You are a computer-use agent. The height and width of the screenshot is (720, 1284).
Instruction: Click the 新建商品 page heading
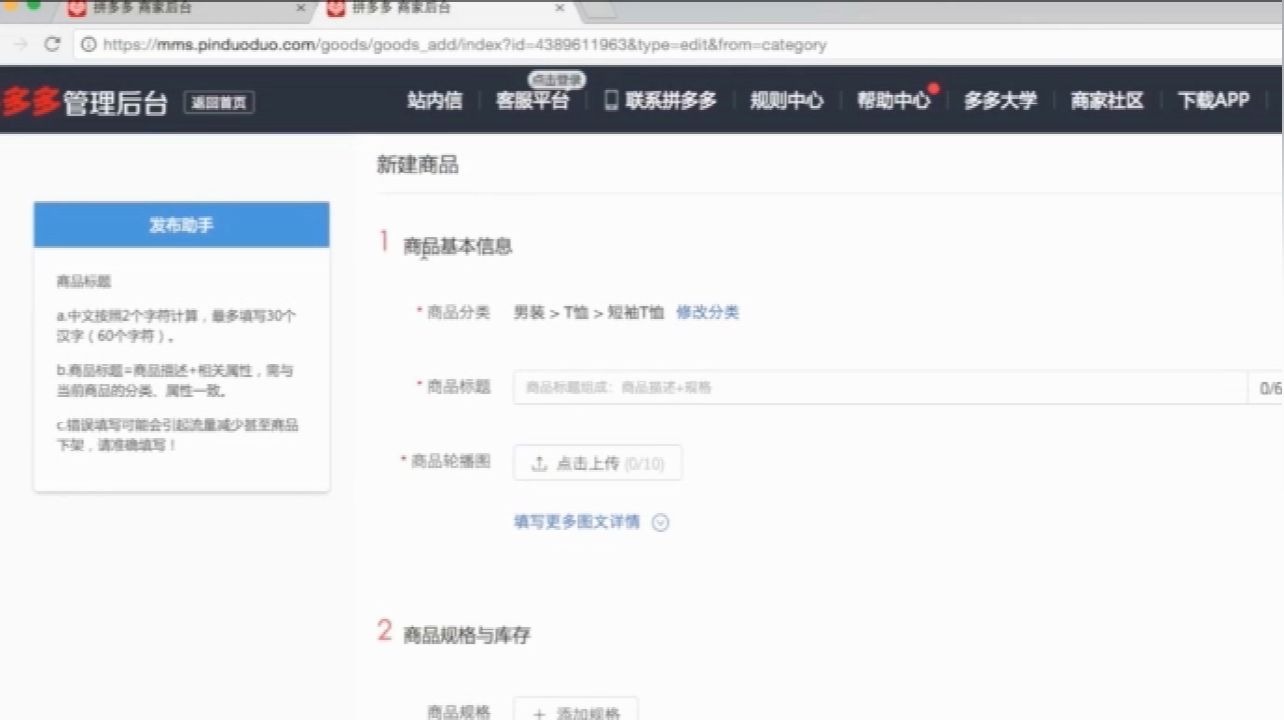click(x=417, y=165)
